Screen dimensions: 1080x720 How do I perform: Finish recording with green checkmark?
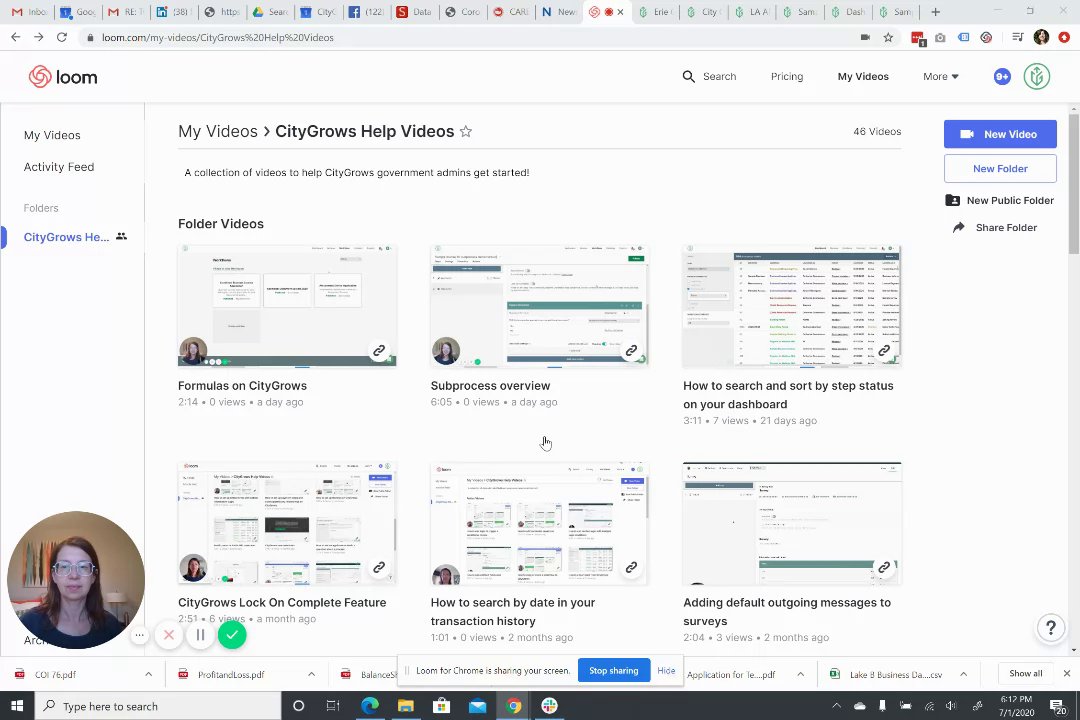[232, 635]
